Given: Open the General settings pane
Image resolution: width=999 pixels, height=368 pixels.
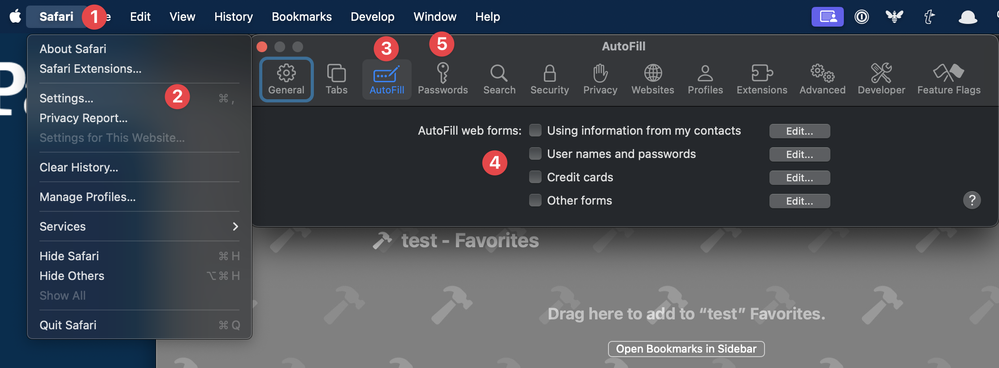Looking at the screenshot, I should coord(286,79).
